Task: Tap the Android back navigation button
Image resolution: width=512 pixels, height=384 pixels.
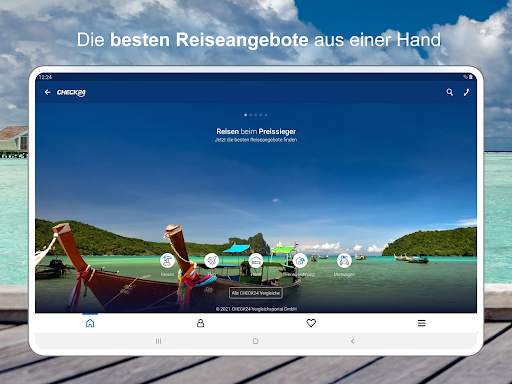Action: click(353, 341)
